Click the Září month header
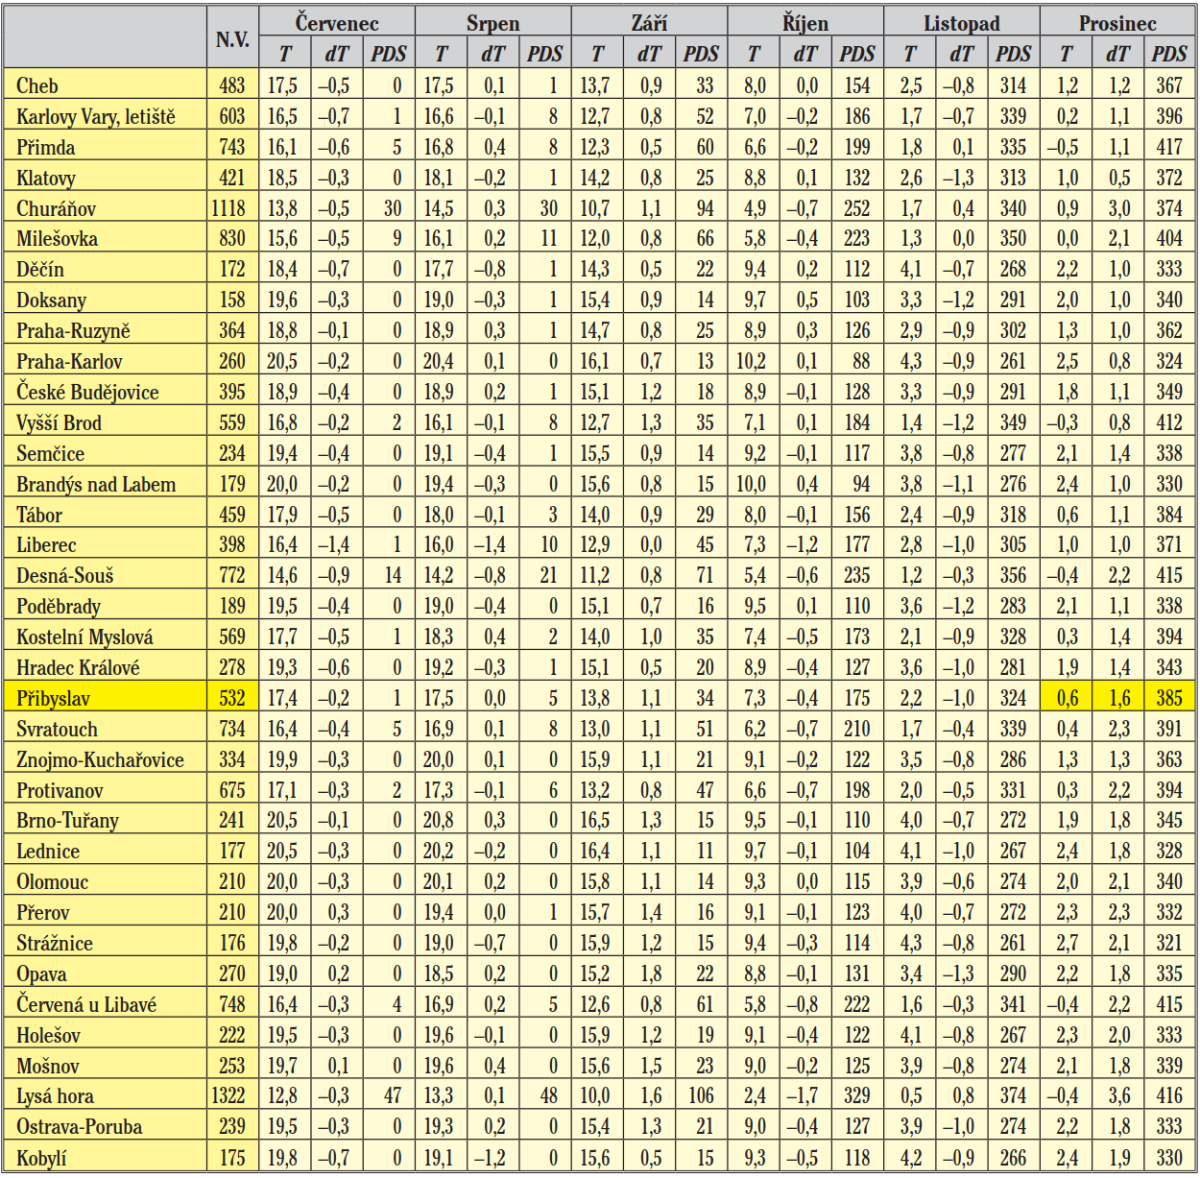Image resolution: width=1200 pixels, height=1178 pixels. pos(649,22)
